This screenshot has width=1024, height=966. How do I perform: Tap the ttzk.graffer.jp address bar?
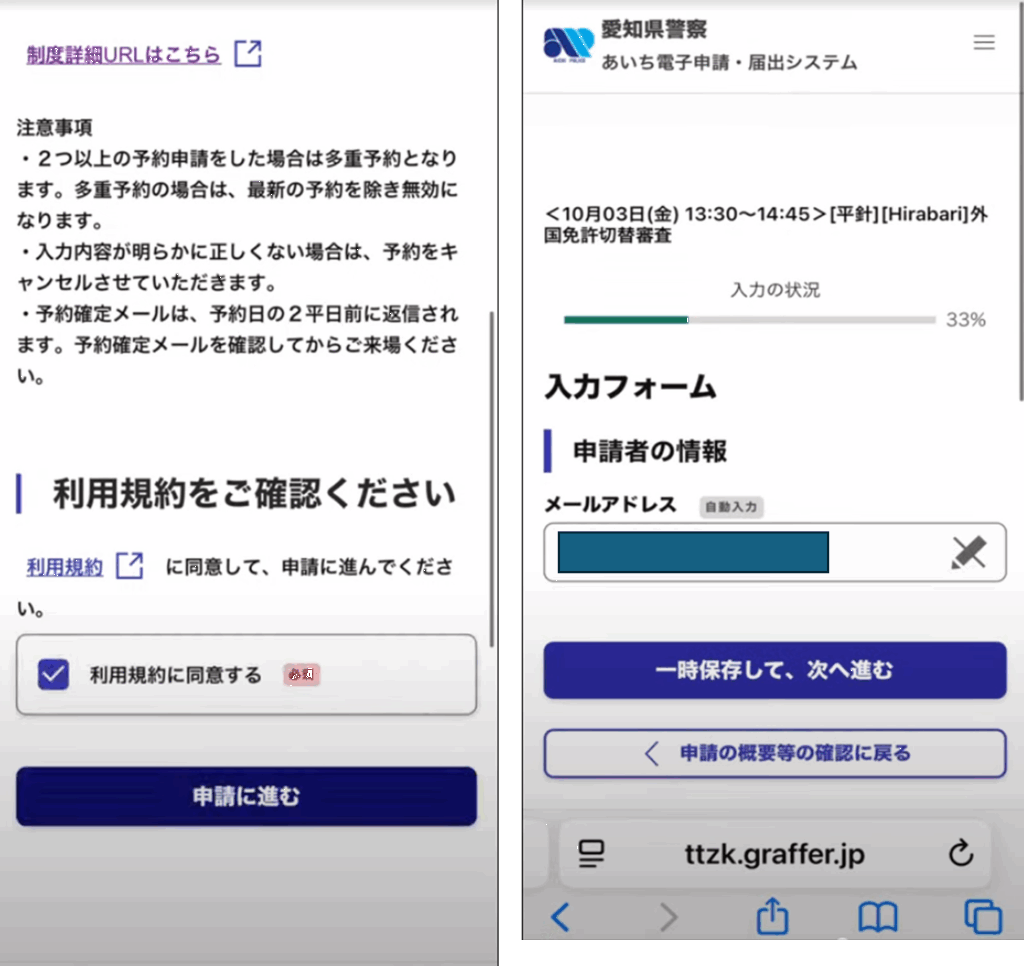coord(774,853)
